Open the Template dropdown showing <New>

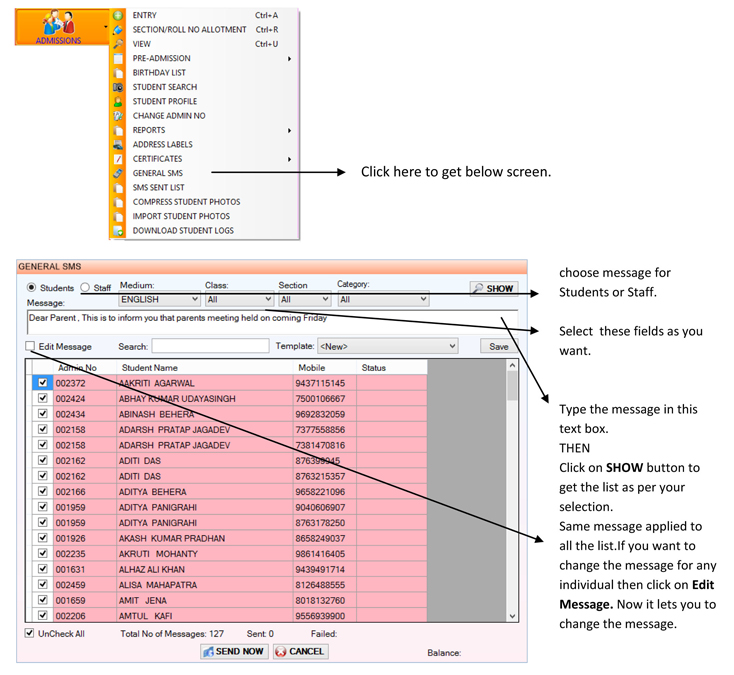pyautogui.click(x=388, y=346)
